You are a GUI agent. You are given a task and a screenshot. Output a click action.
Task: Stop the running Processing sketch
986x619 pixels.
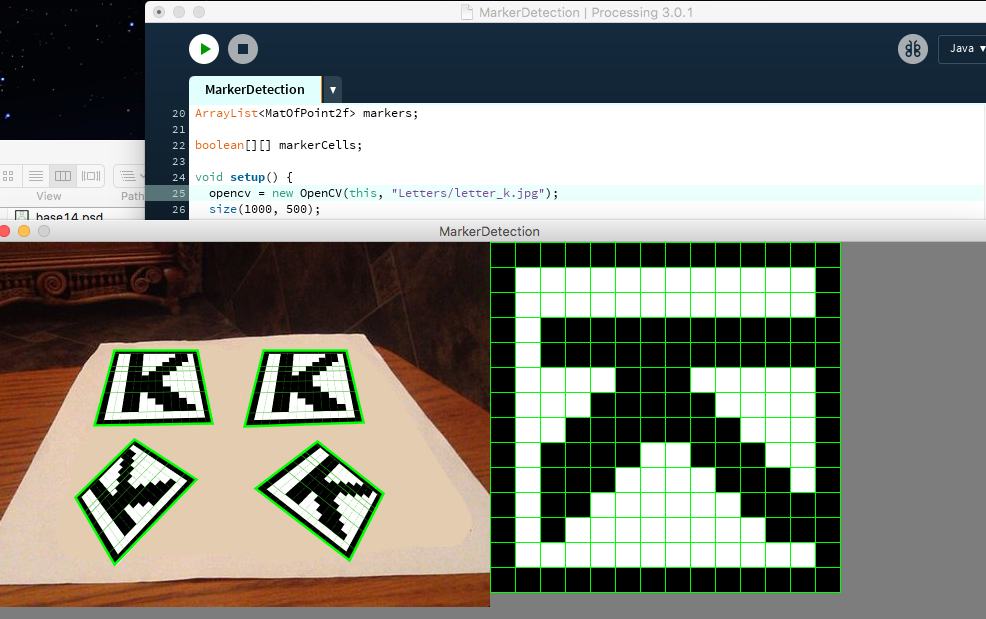(242, 48)
